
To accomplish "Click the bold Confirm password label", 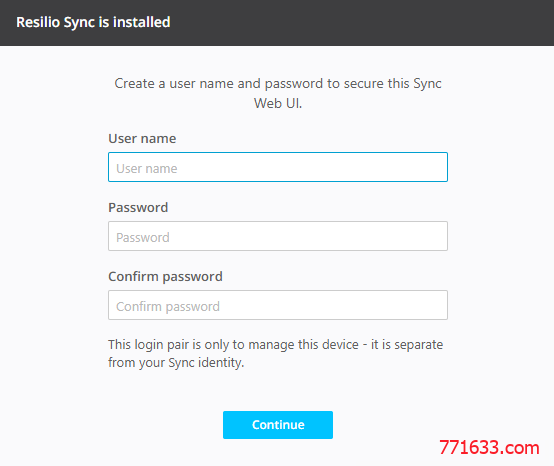I will point(165,277).
